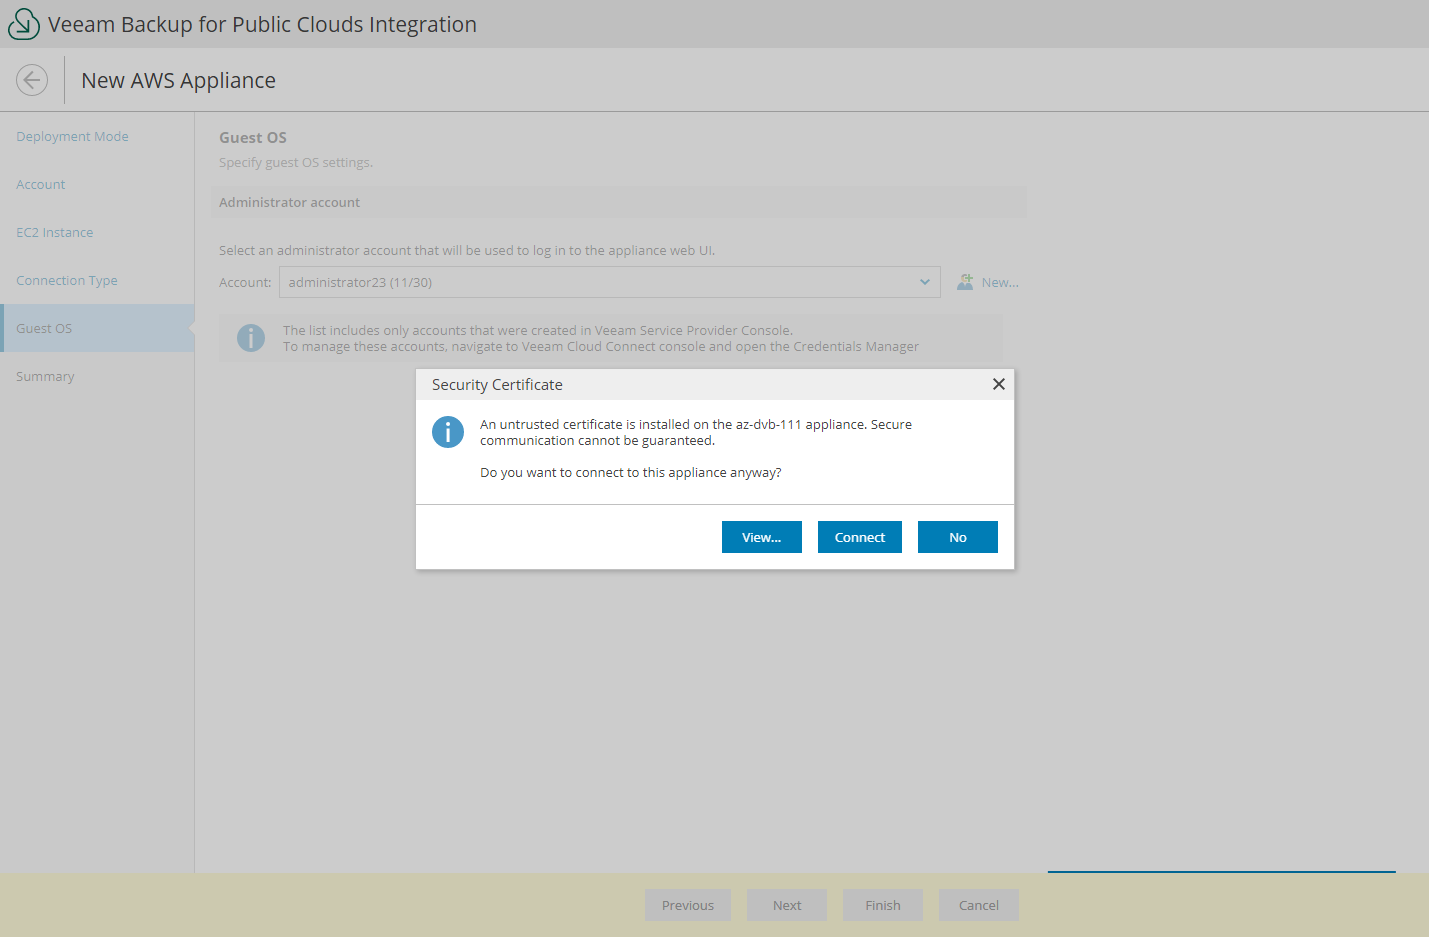Image resolution: width=1429 pixels, height=937 pixels.
Task: Click Cancel to abandon the appliance setup
Action: coord(978,905)
